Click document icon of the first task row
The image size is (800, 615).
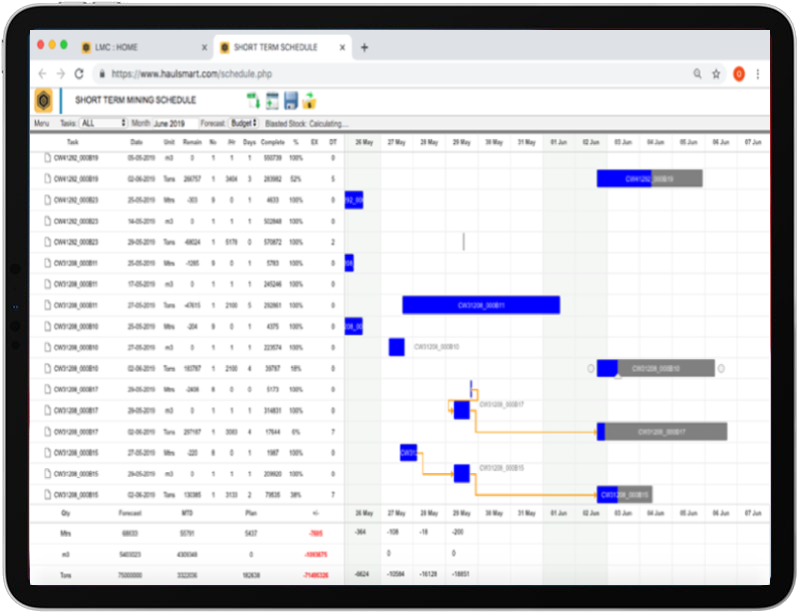(47, 157)
